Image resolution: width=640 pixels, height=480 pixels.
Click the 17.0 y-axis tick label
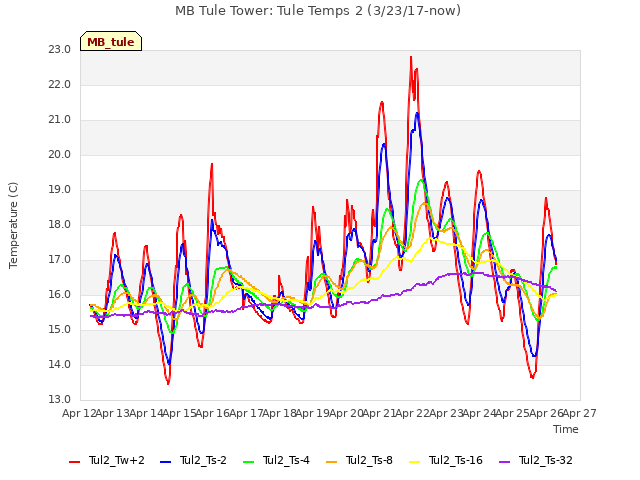pyautogui.click(x=60, y=260)
